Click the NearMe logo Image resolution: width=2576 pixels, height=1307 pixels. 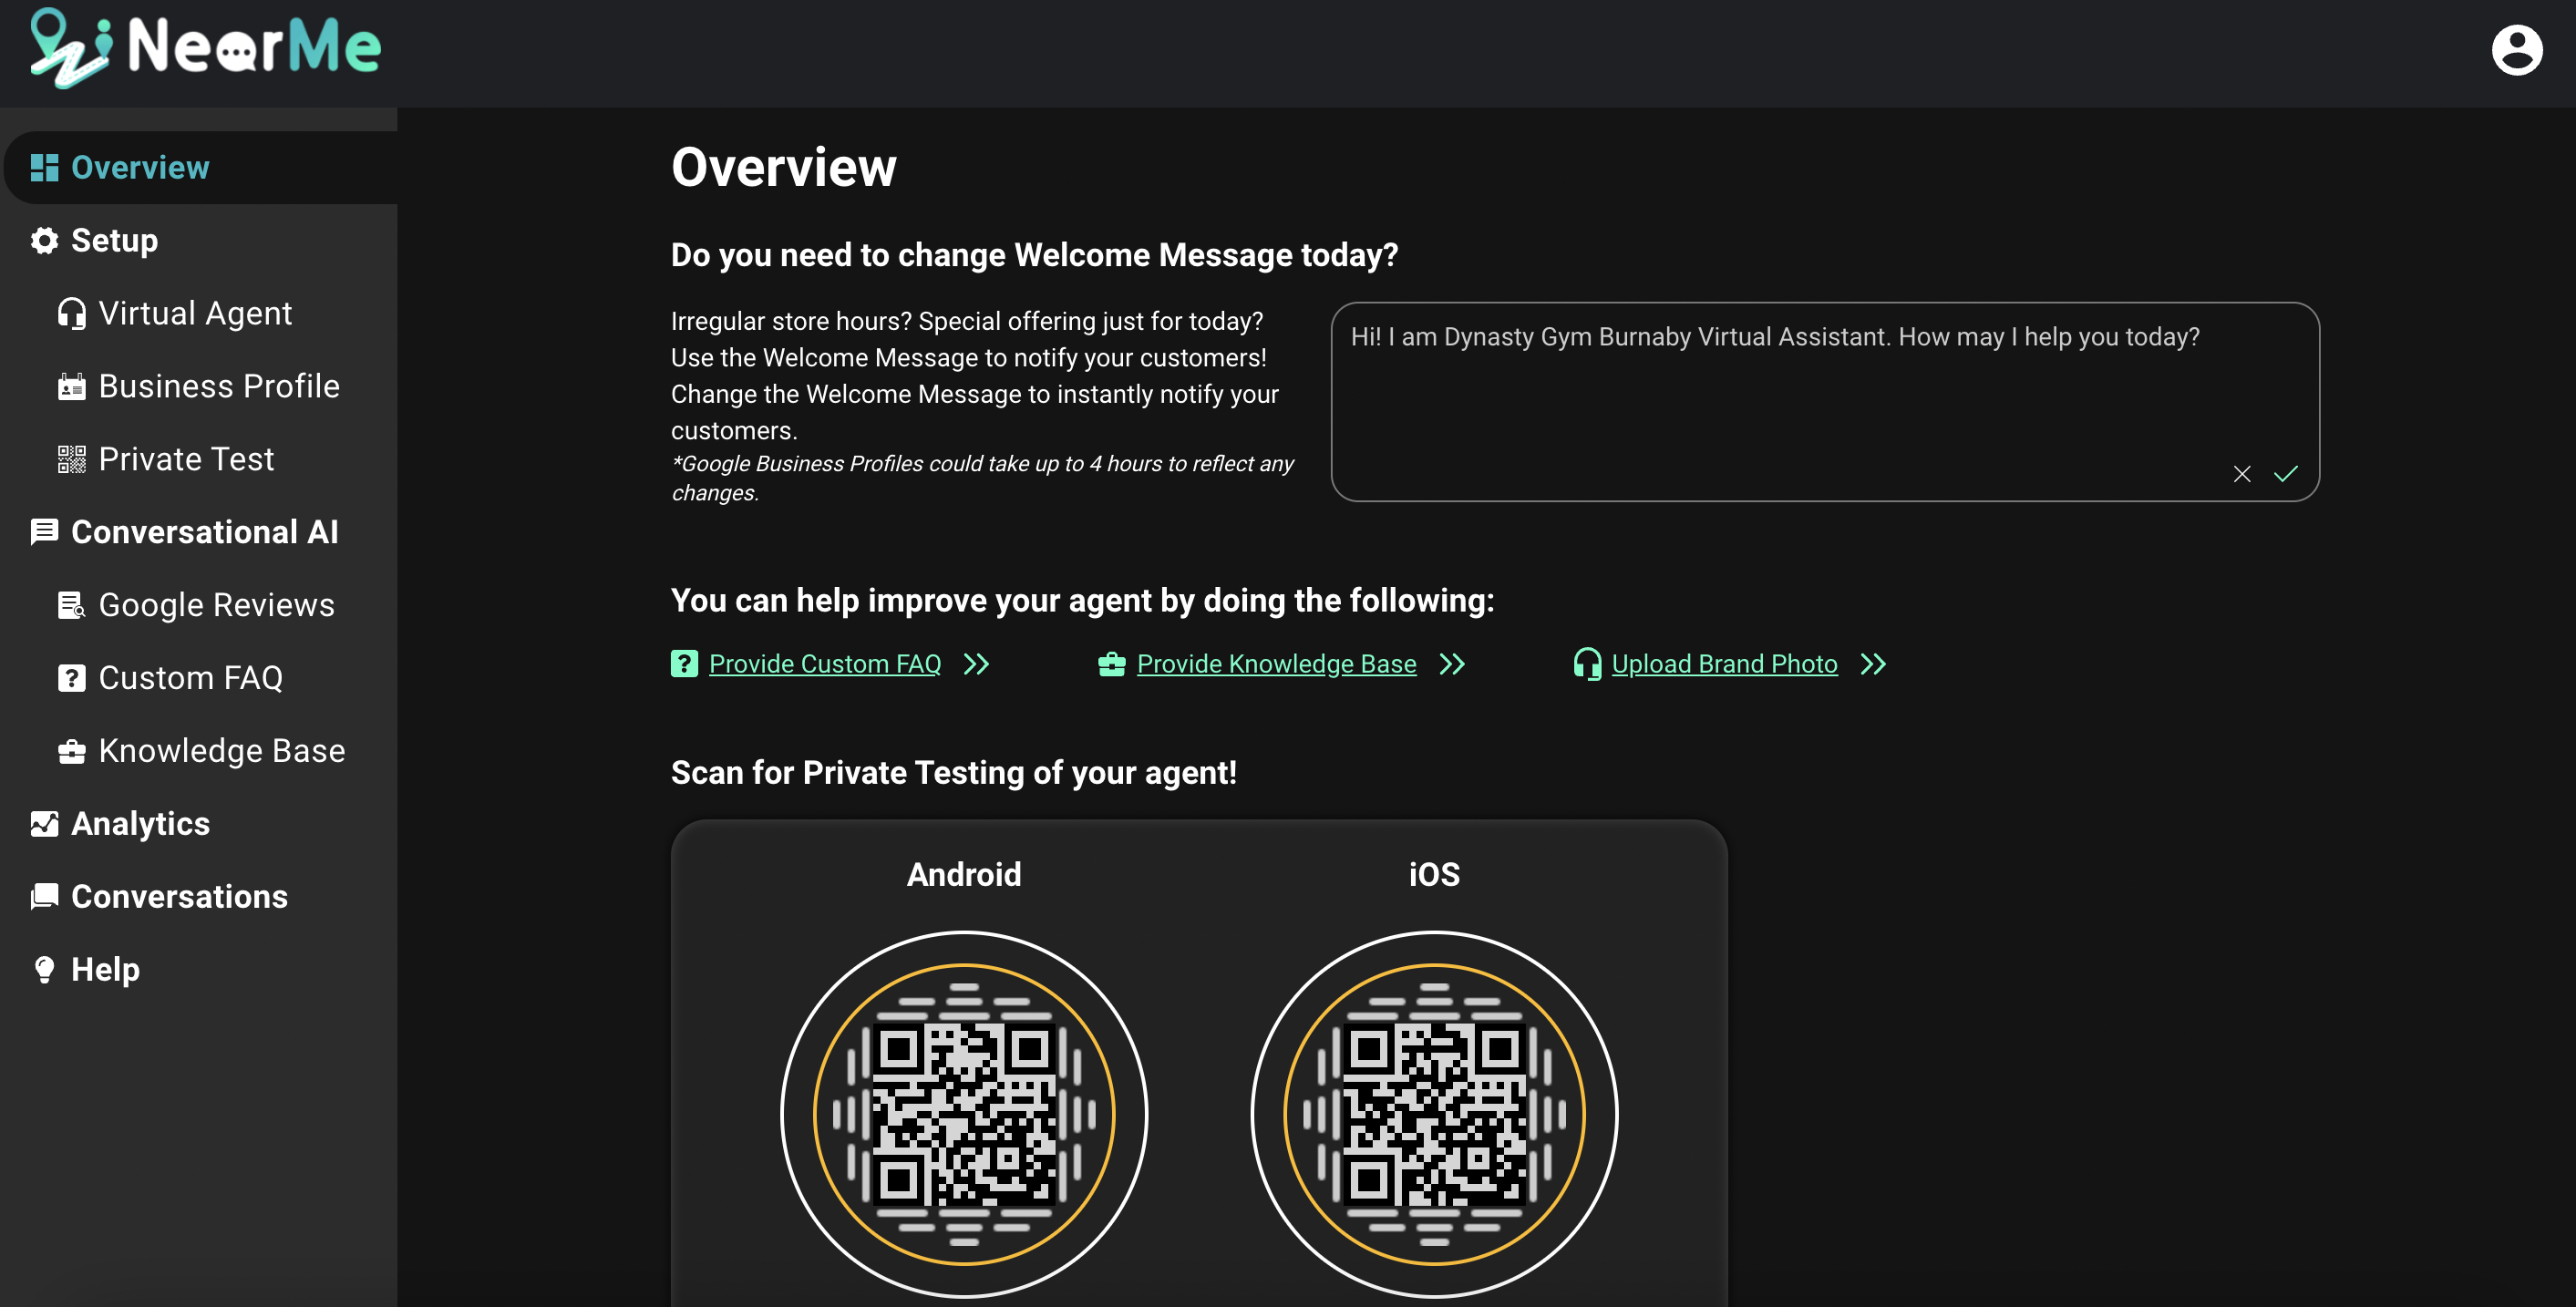[x=205, y=47]
